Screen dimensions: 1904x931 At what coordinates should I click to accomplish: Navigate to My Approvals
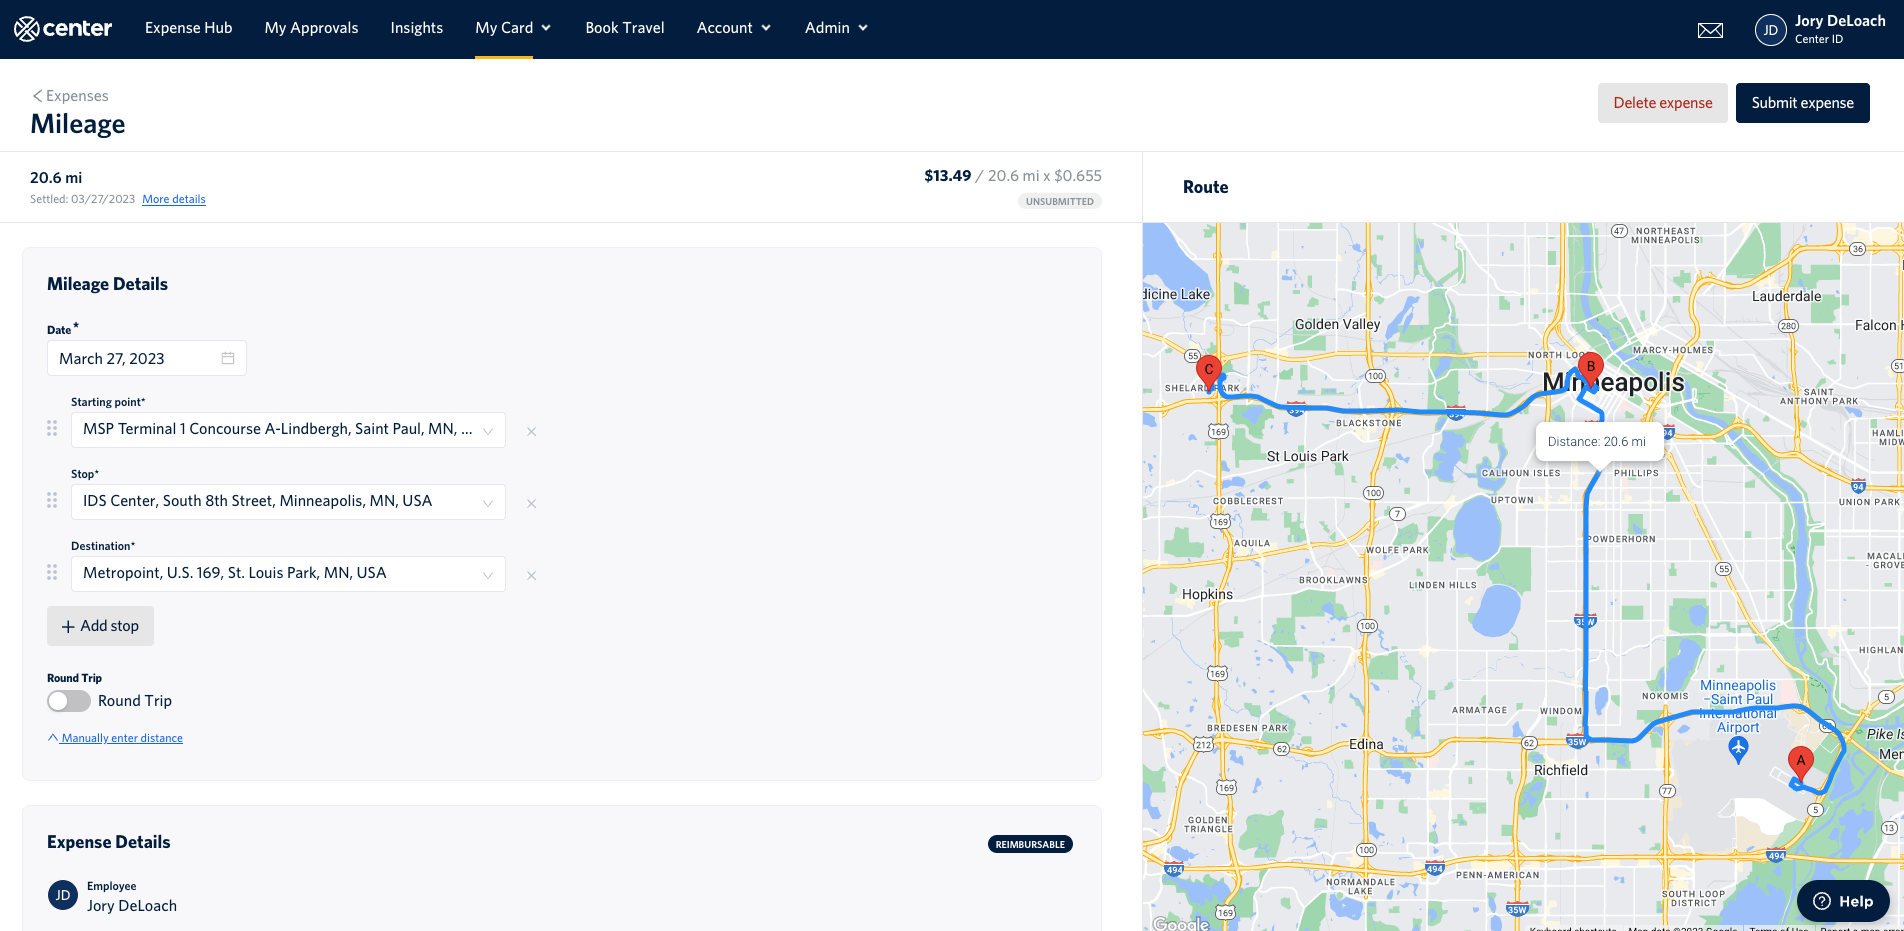[x=311, y=28]
